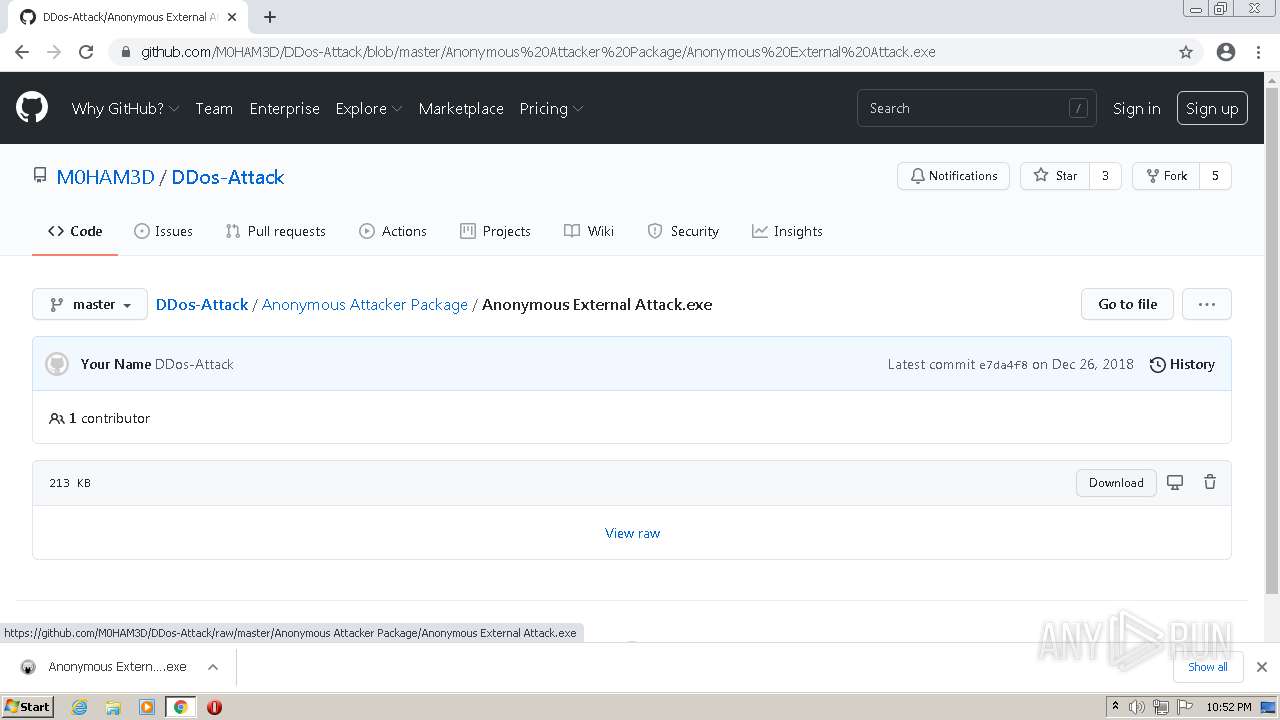Fork the repository

click(1166, 176)
